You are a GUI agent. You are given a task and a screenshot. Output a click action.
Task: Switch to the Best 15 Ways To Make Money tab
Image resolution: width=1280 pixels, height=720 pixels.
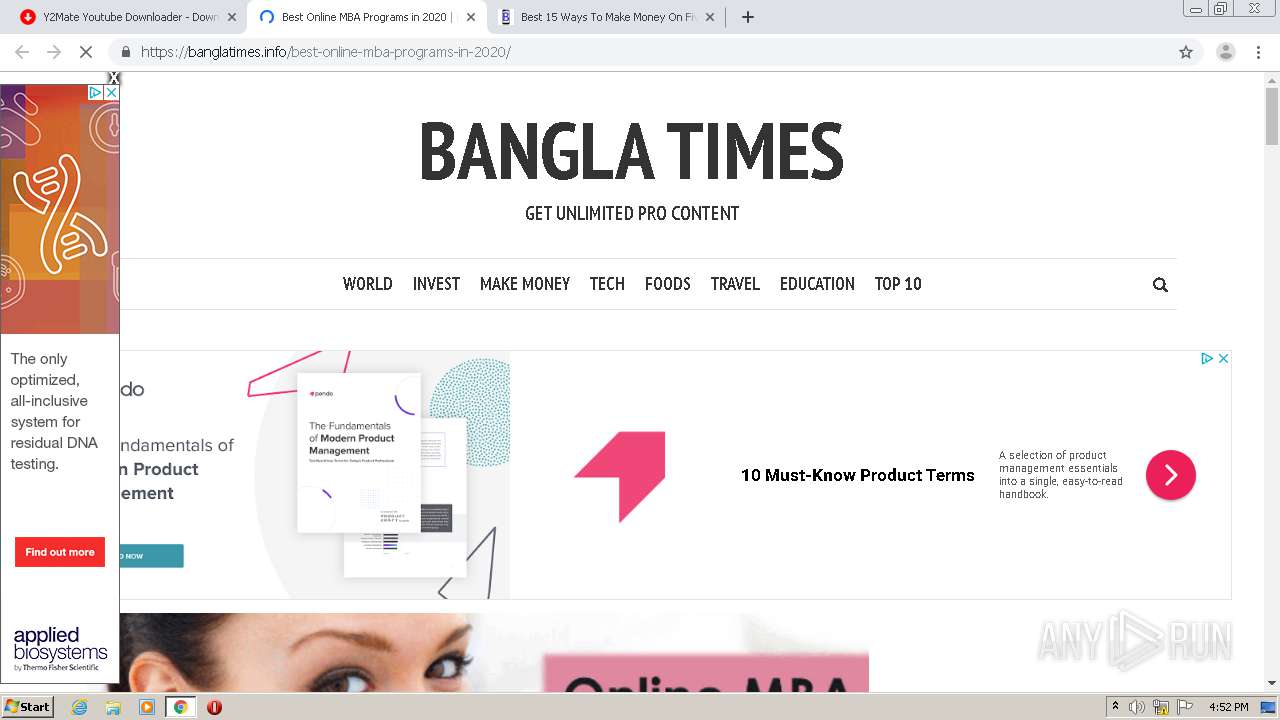[x=607, y=17]
